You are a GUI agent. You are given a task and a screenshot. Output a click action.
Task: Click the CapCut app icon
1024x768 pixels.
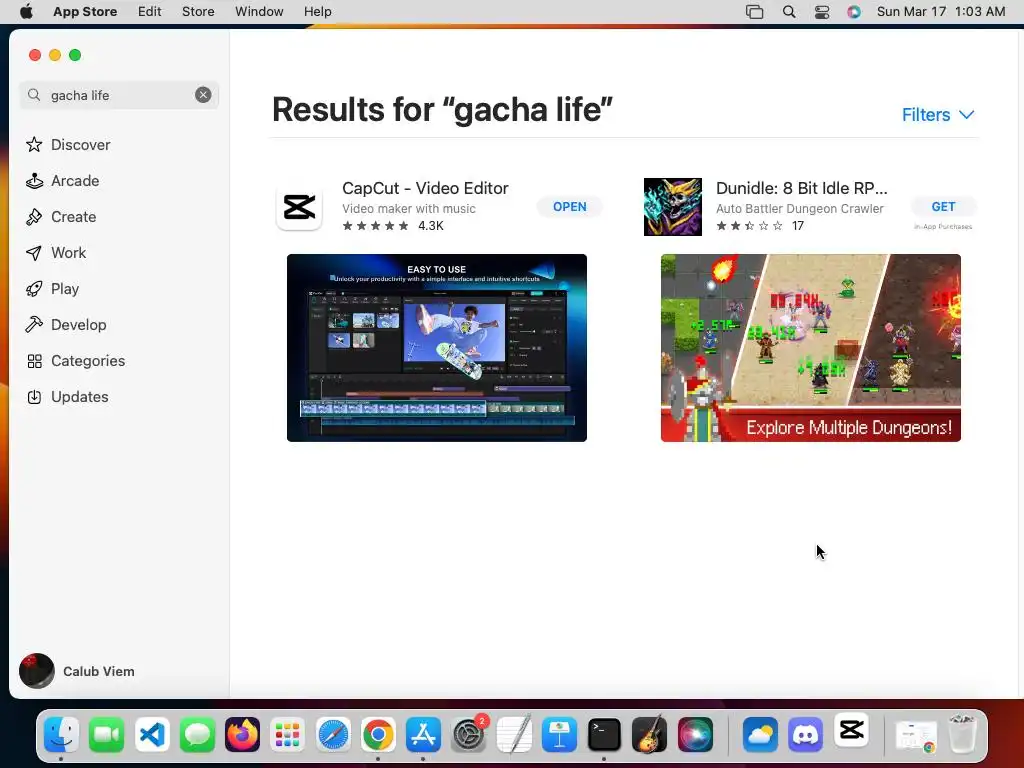coord(299,207)
